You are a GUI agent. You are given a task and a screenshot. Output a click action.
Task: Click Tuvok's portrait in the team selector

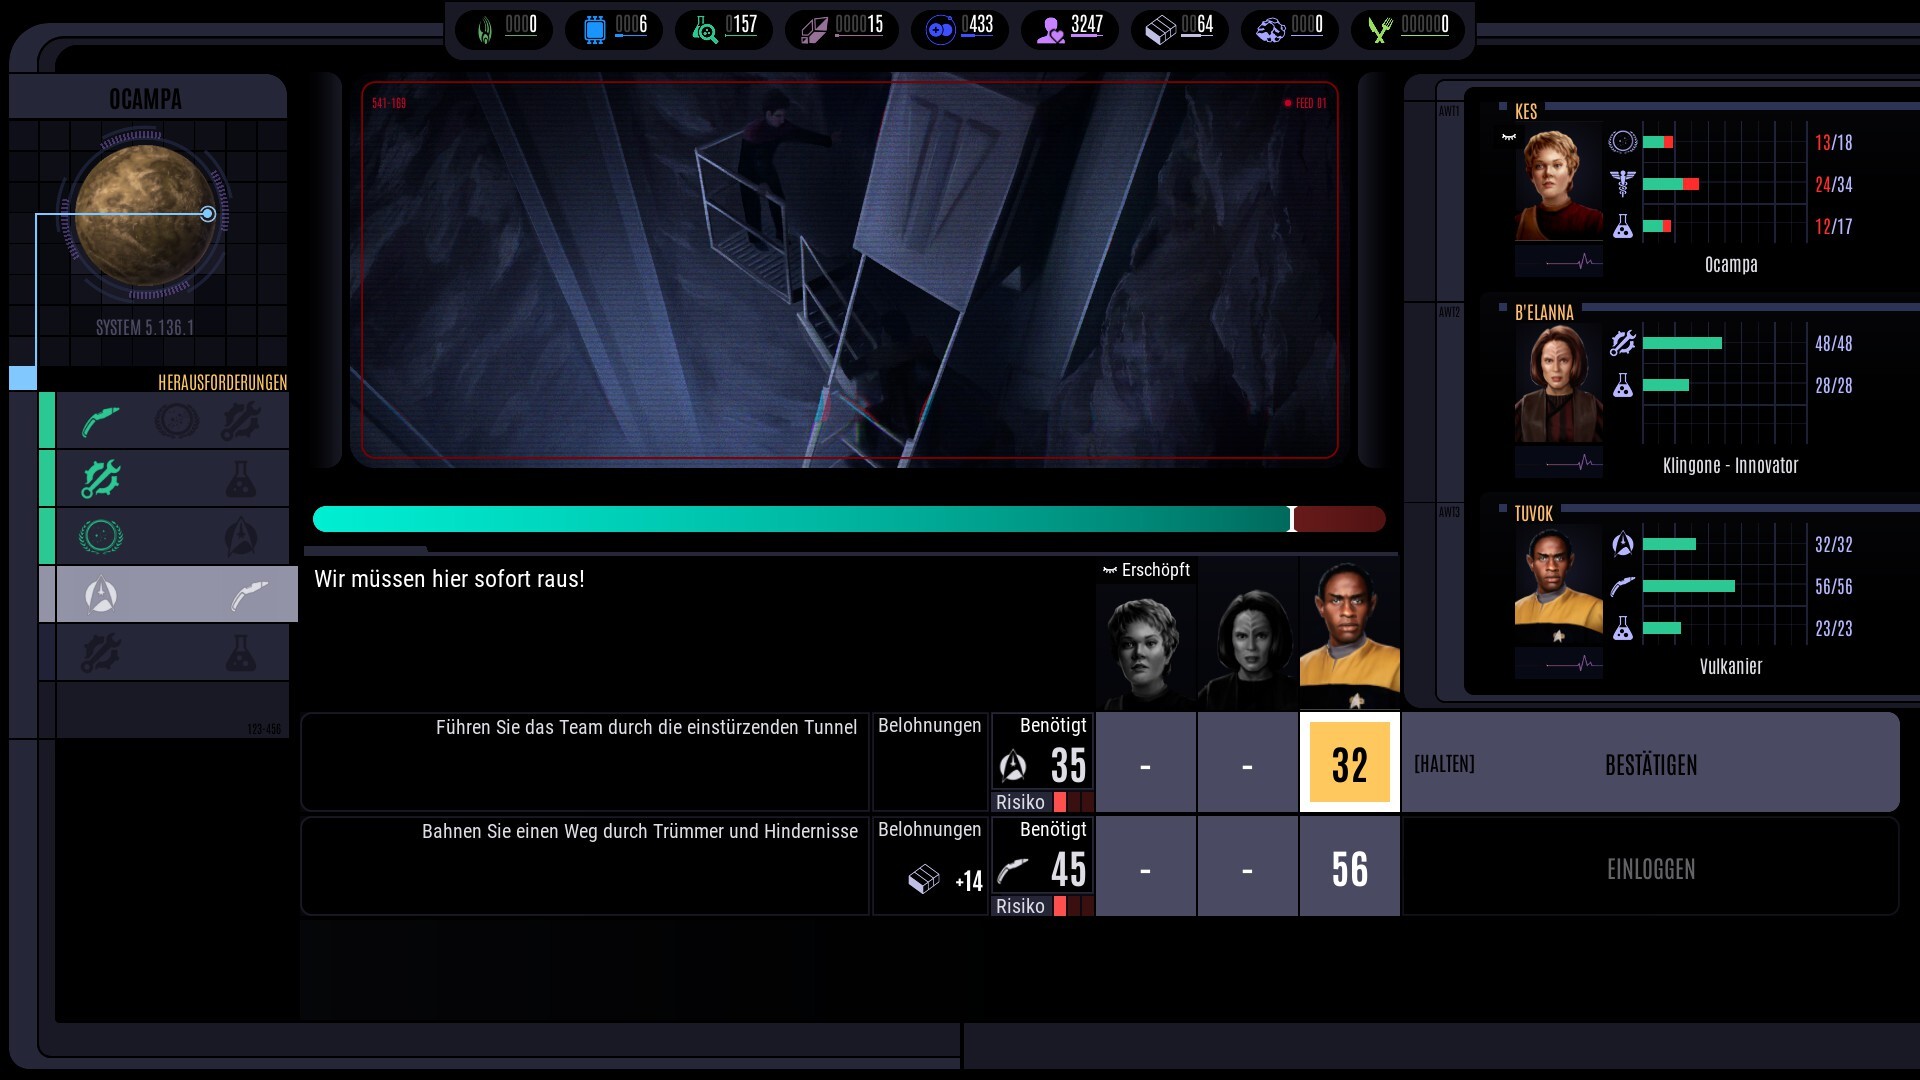point(1350,634)
